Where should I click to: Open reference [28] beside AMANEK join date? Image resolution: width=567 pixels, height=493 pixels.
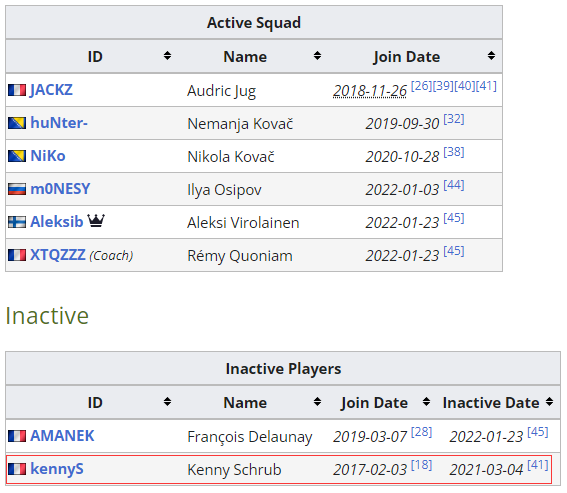(422, 432)
